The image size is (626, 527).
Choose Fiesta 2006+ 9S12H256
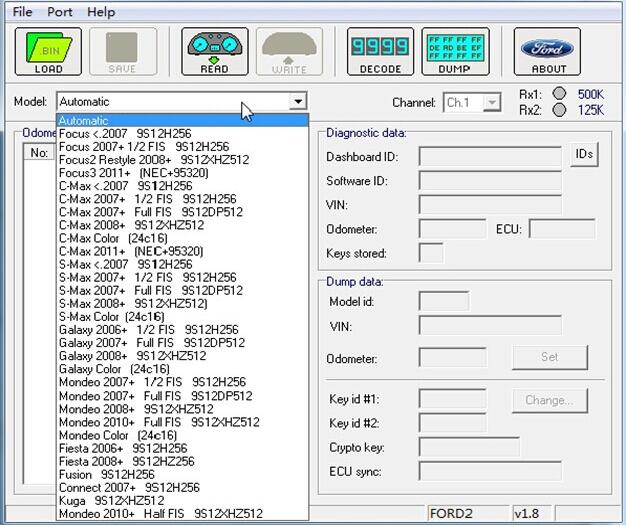(182, 448)
